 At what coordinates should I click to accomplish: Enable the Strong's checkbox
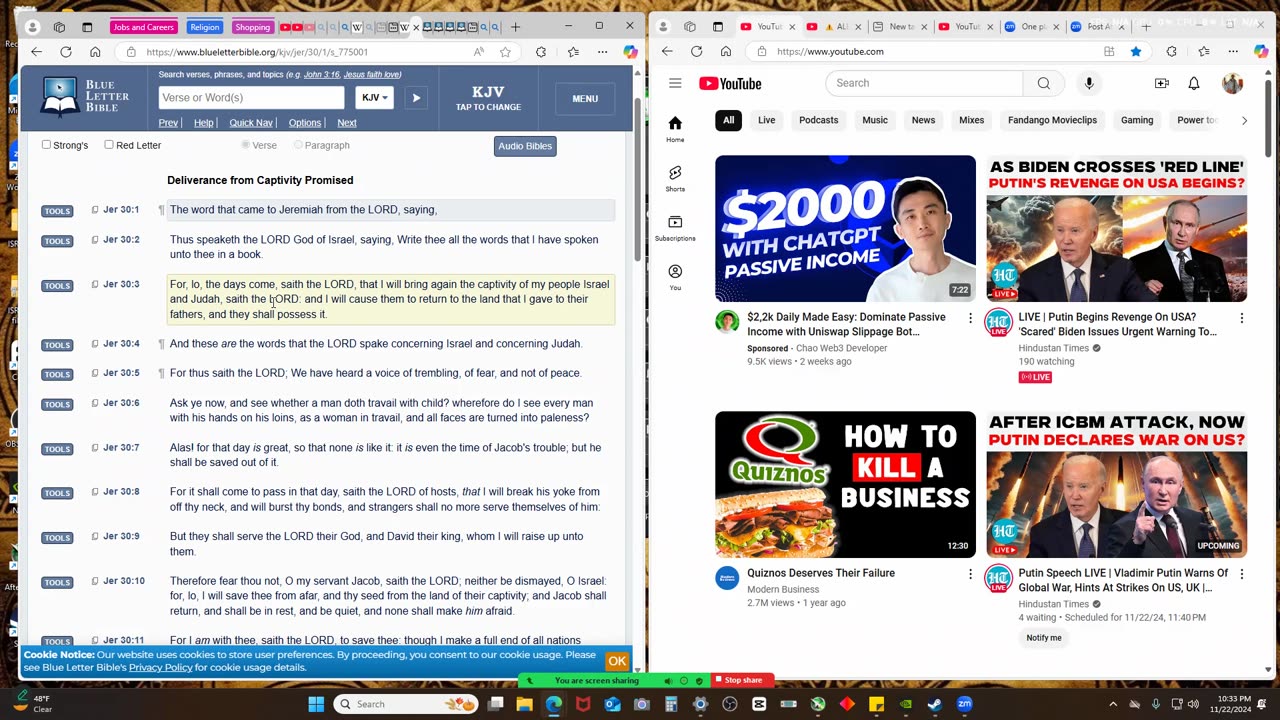(46, 145)
